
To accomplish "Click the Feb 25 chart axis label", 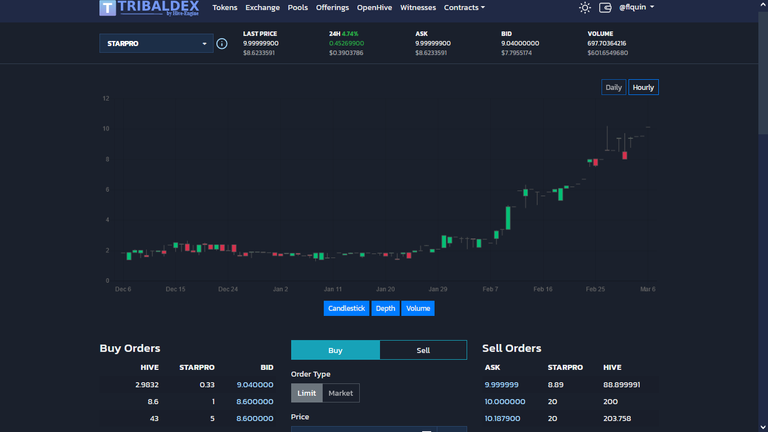I will tap(595, 289).
